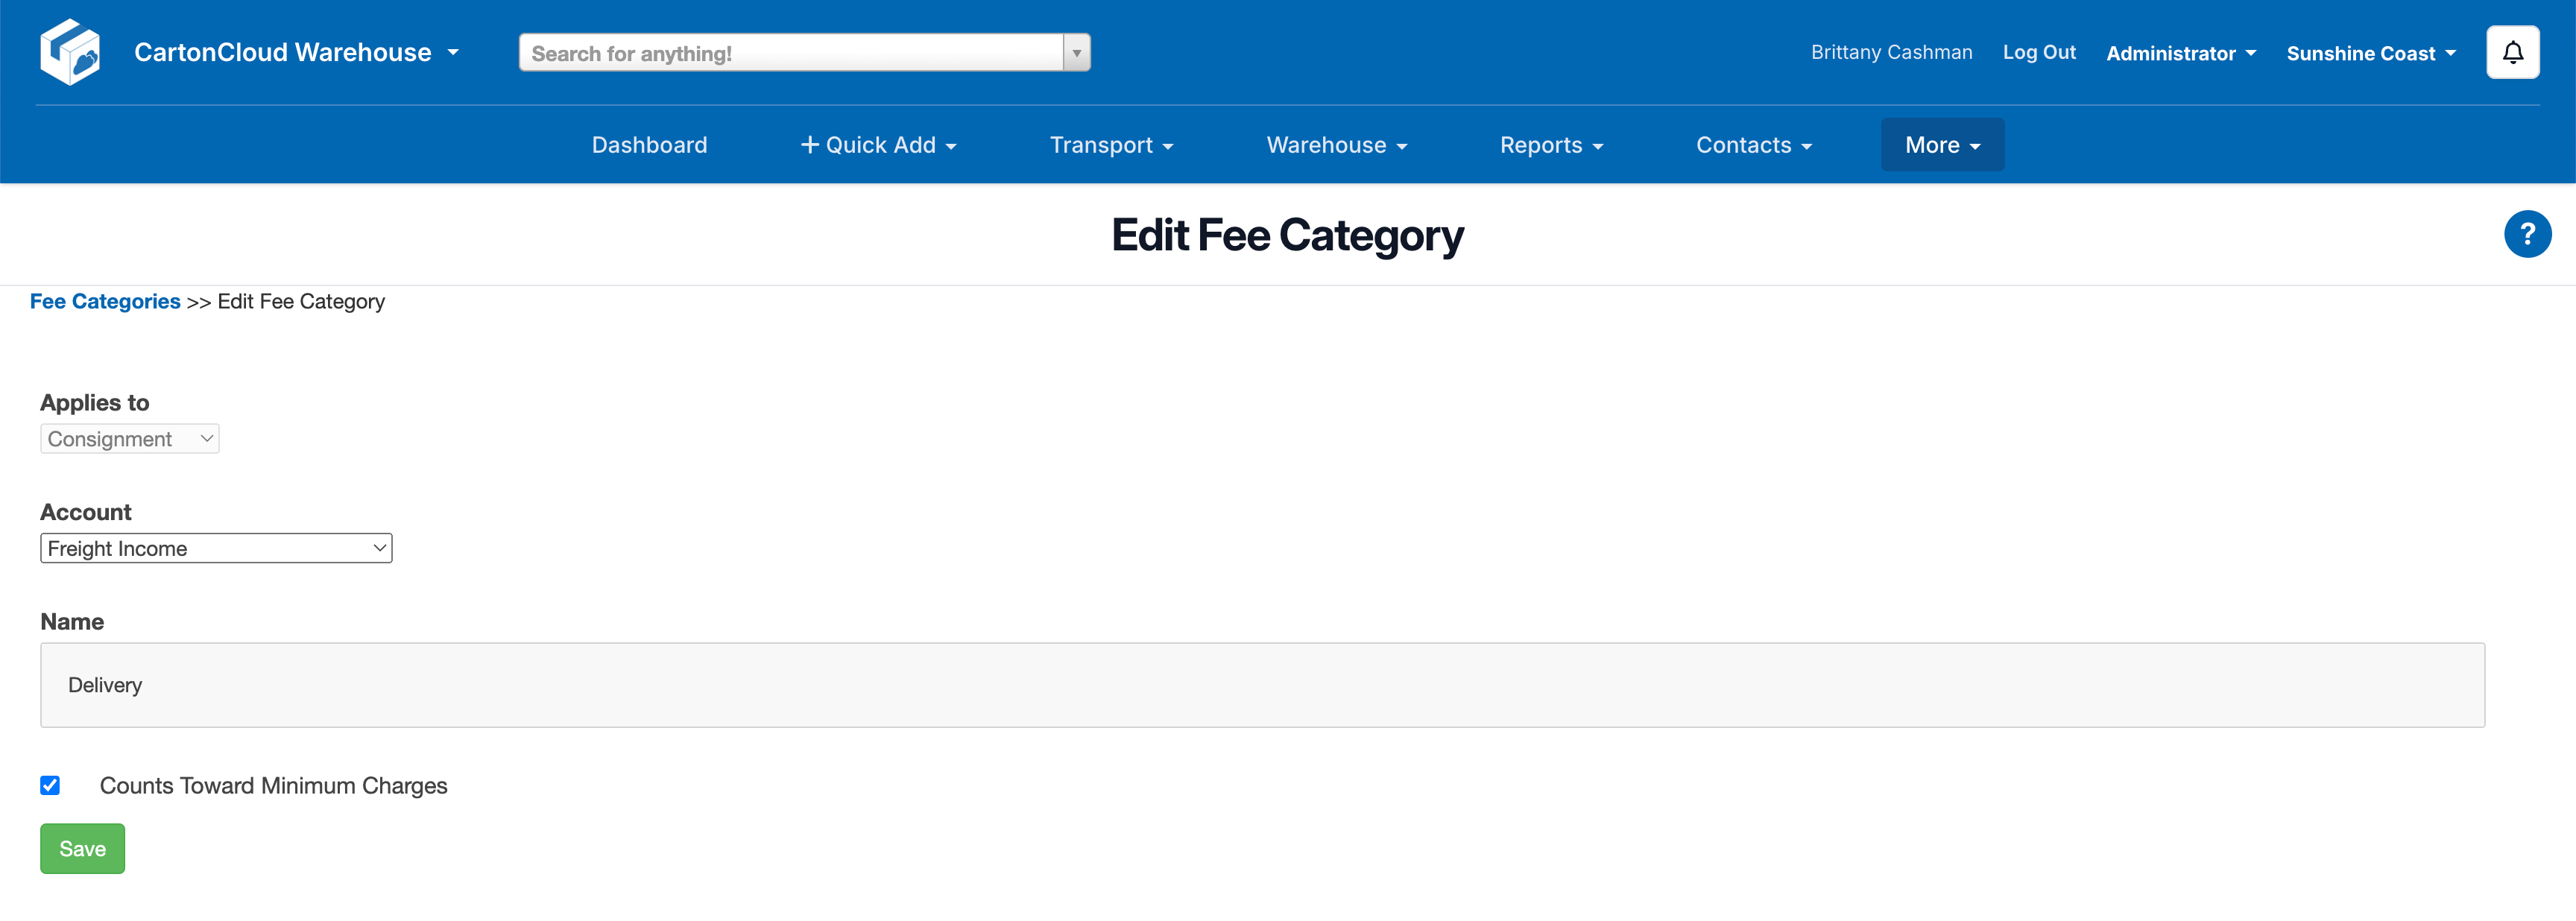Click the CartonCloud logo
2576x921 pixels.
click(x=70, y=51)
